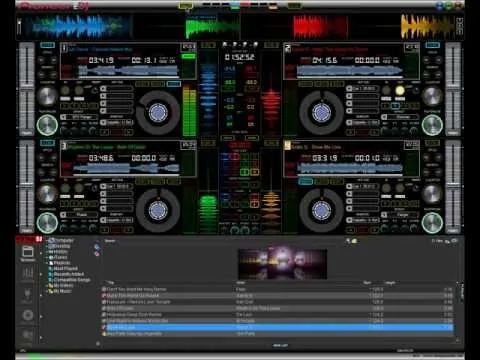480x360 pixels.
Task: Toggle the lit yellow loop button on deck 2
Action: coord(400,90)
